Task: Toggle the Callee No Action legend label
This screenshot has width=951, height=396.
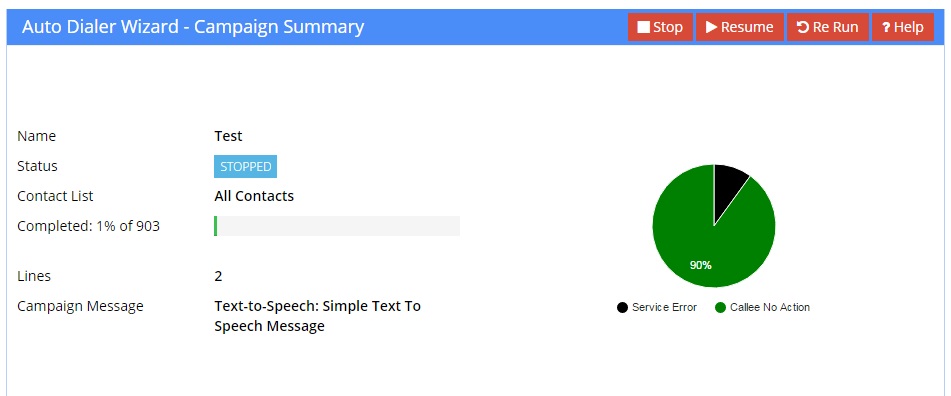Action: [x=770, y=307]
